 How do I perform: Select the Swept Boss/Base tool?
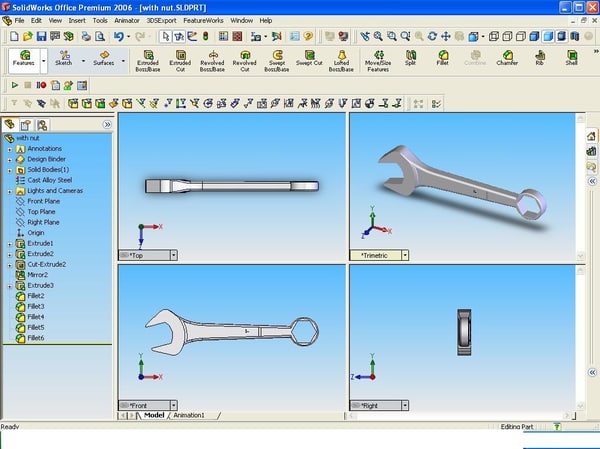tap(277, 61)
